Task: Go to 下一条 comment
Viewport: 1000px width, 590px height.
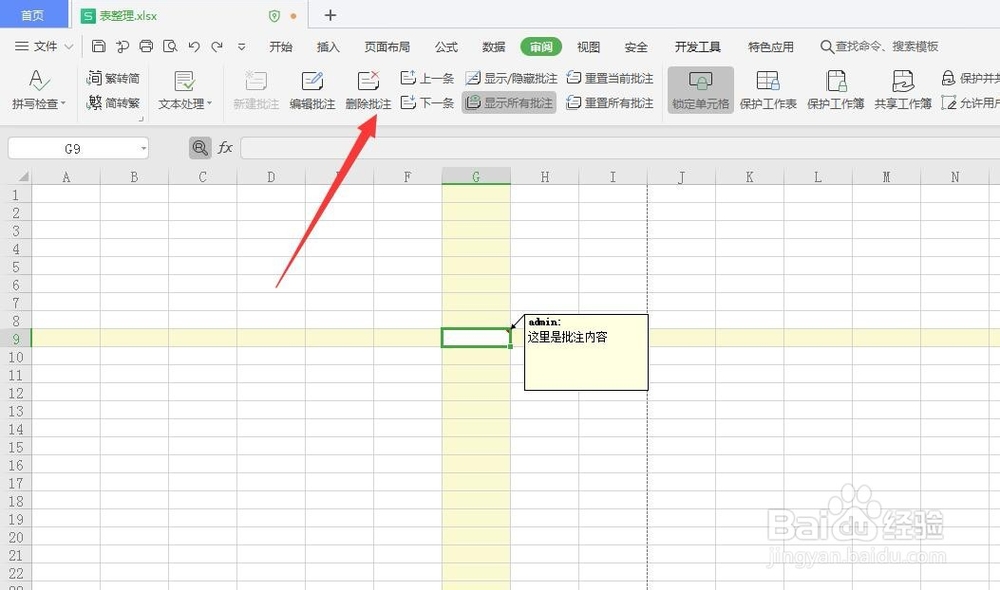Action: 427,103
